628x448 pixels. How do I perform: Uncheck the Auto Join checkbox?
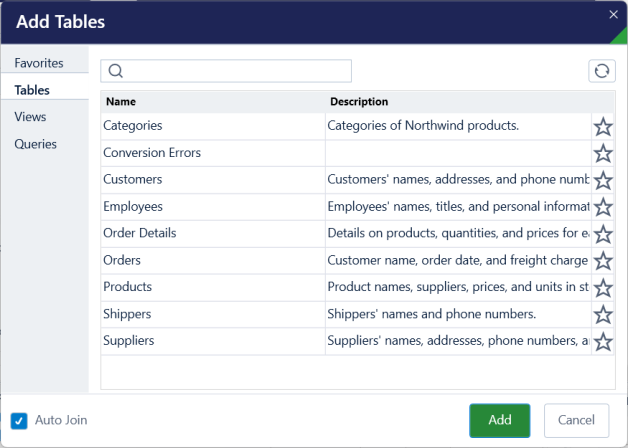coord(19,421)
